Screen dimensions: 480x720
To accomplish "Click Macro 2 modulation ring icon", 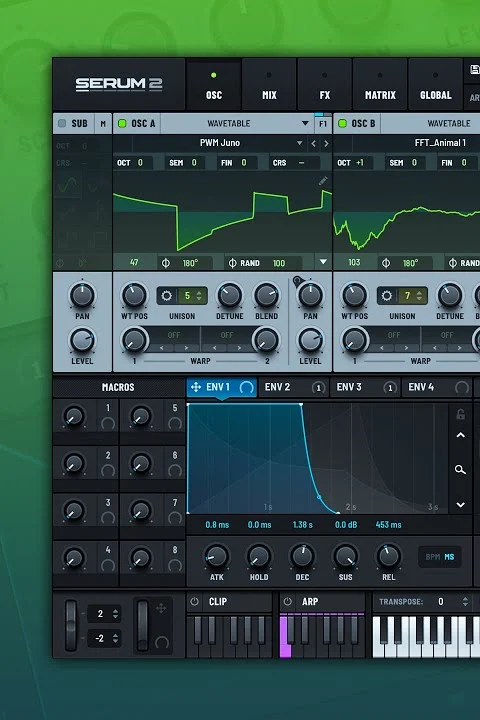I will click(x=108, y=471).
